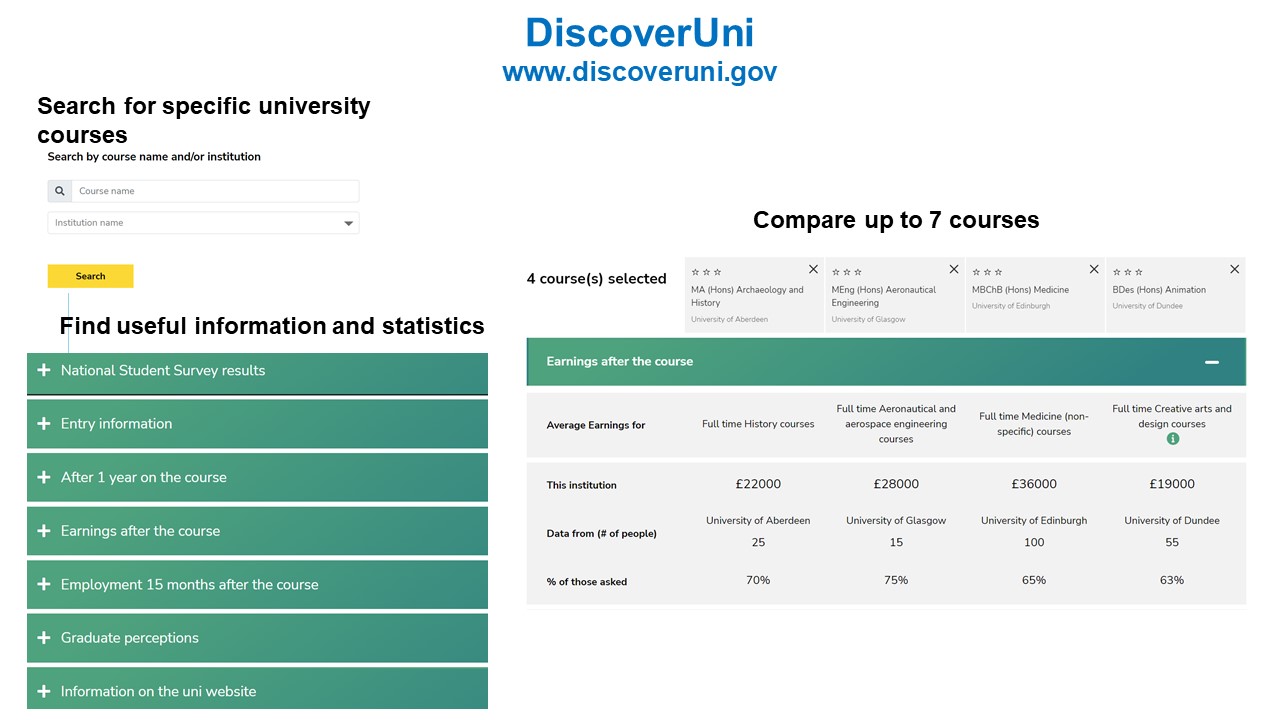Click the 70% of those asked value
The height and width of the screenshot is (720, 1280).
click(758, 580)
